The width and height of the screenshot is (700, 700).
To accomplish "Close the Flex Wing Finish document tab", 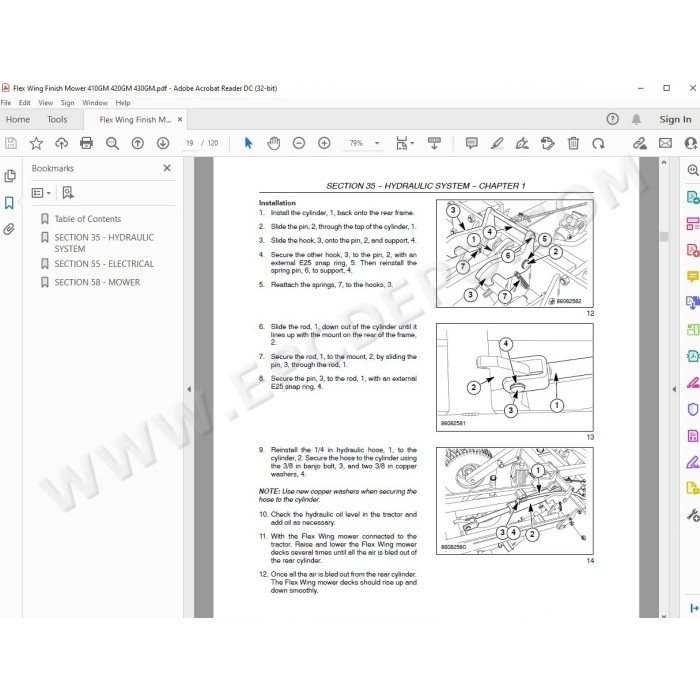I will click(x=180, y=120).
